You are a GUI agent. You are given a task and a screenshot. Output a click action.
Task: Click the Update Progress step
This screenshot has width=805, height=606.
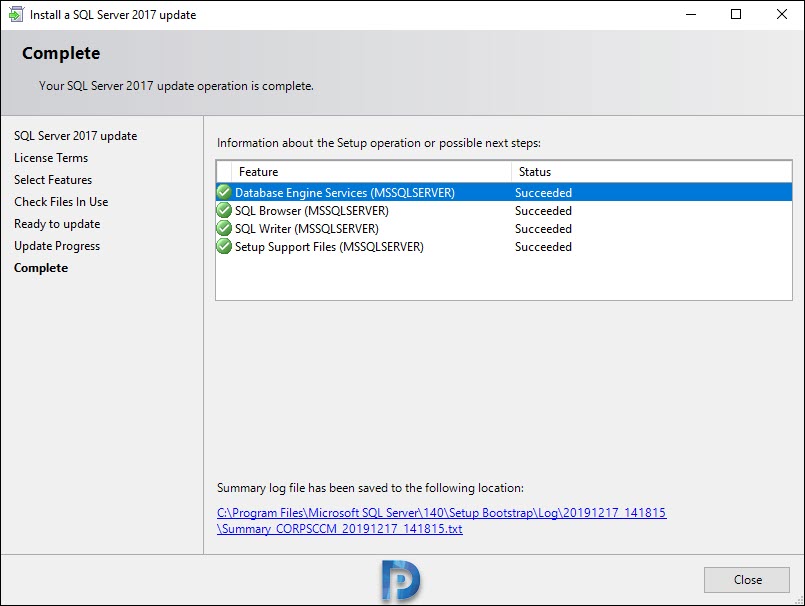[57, 246]
